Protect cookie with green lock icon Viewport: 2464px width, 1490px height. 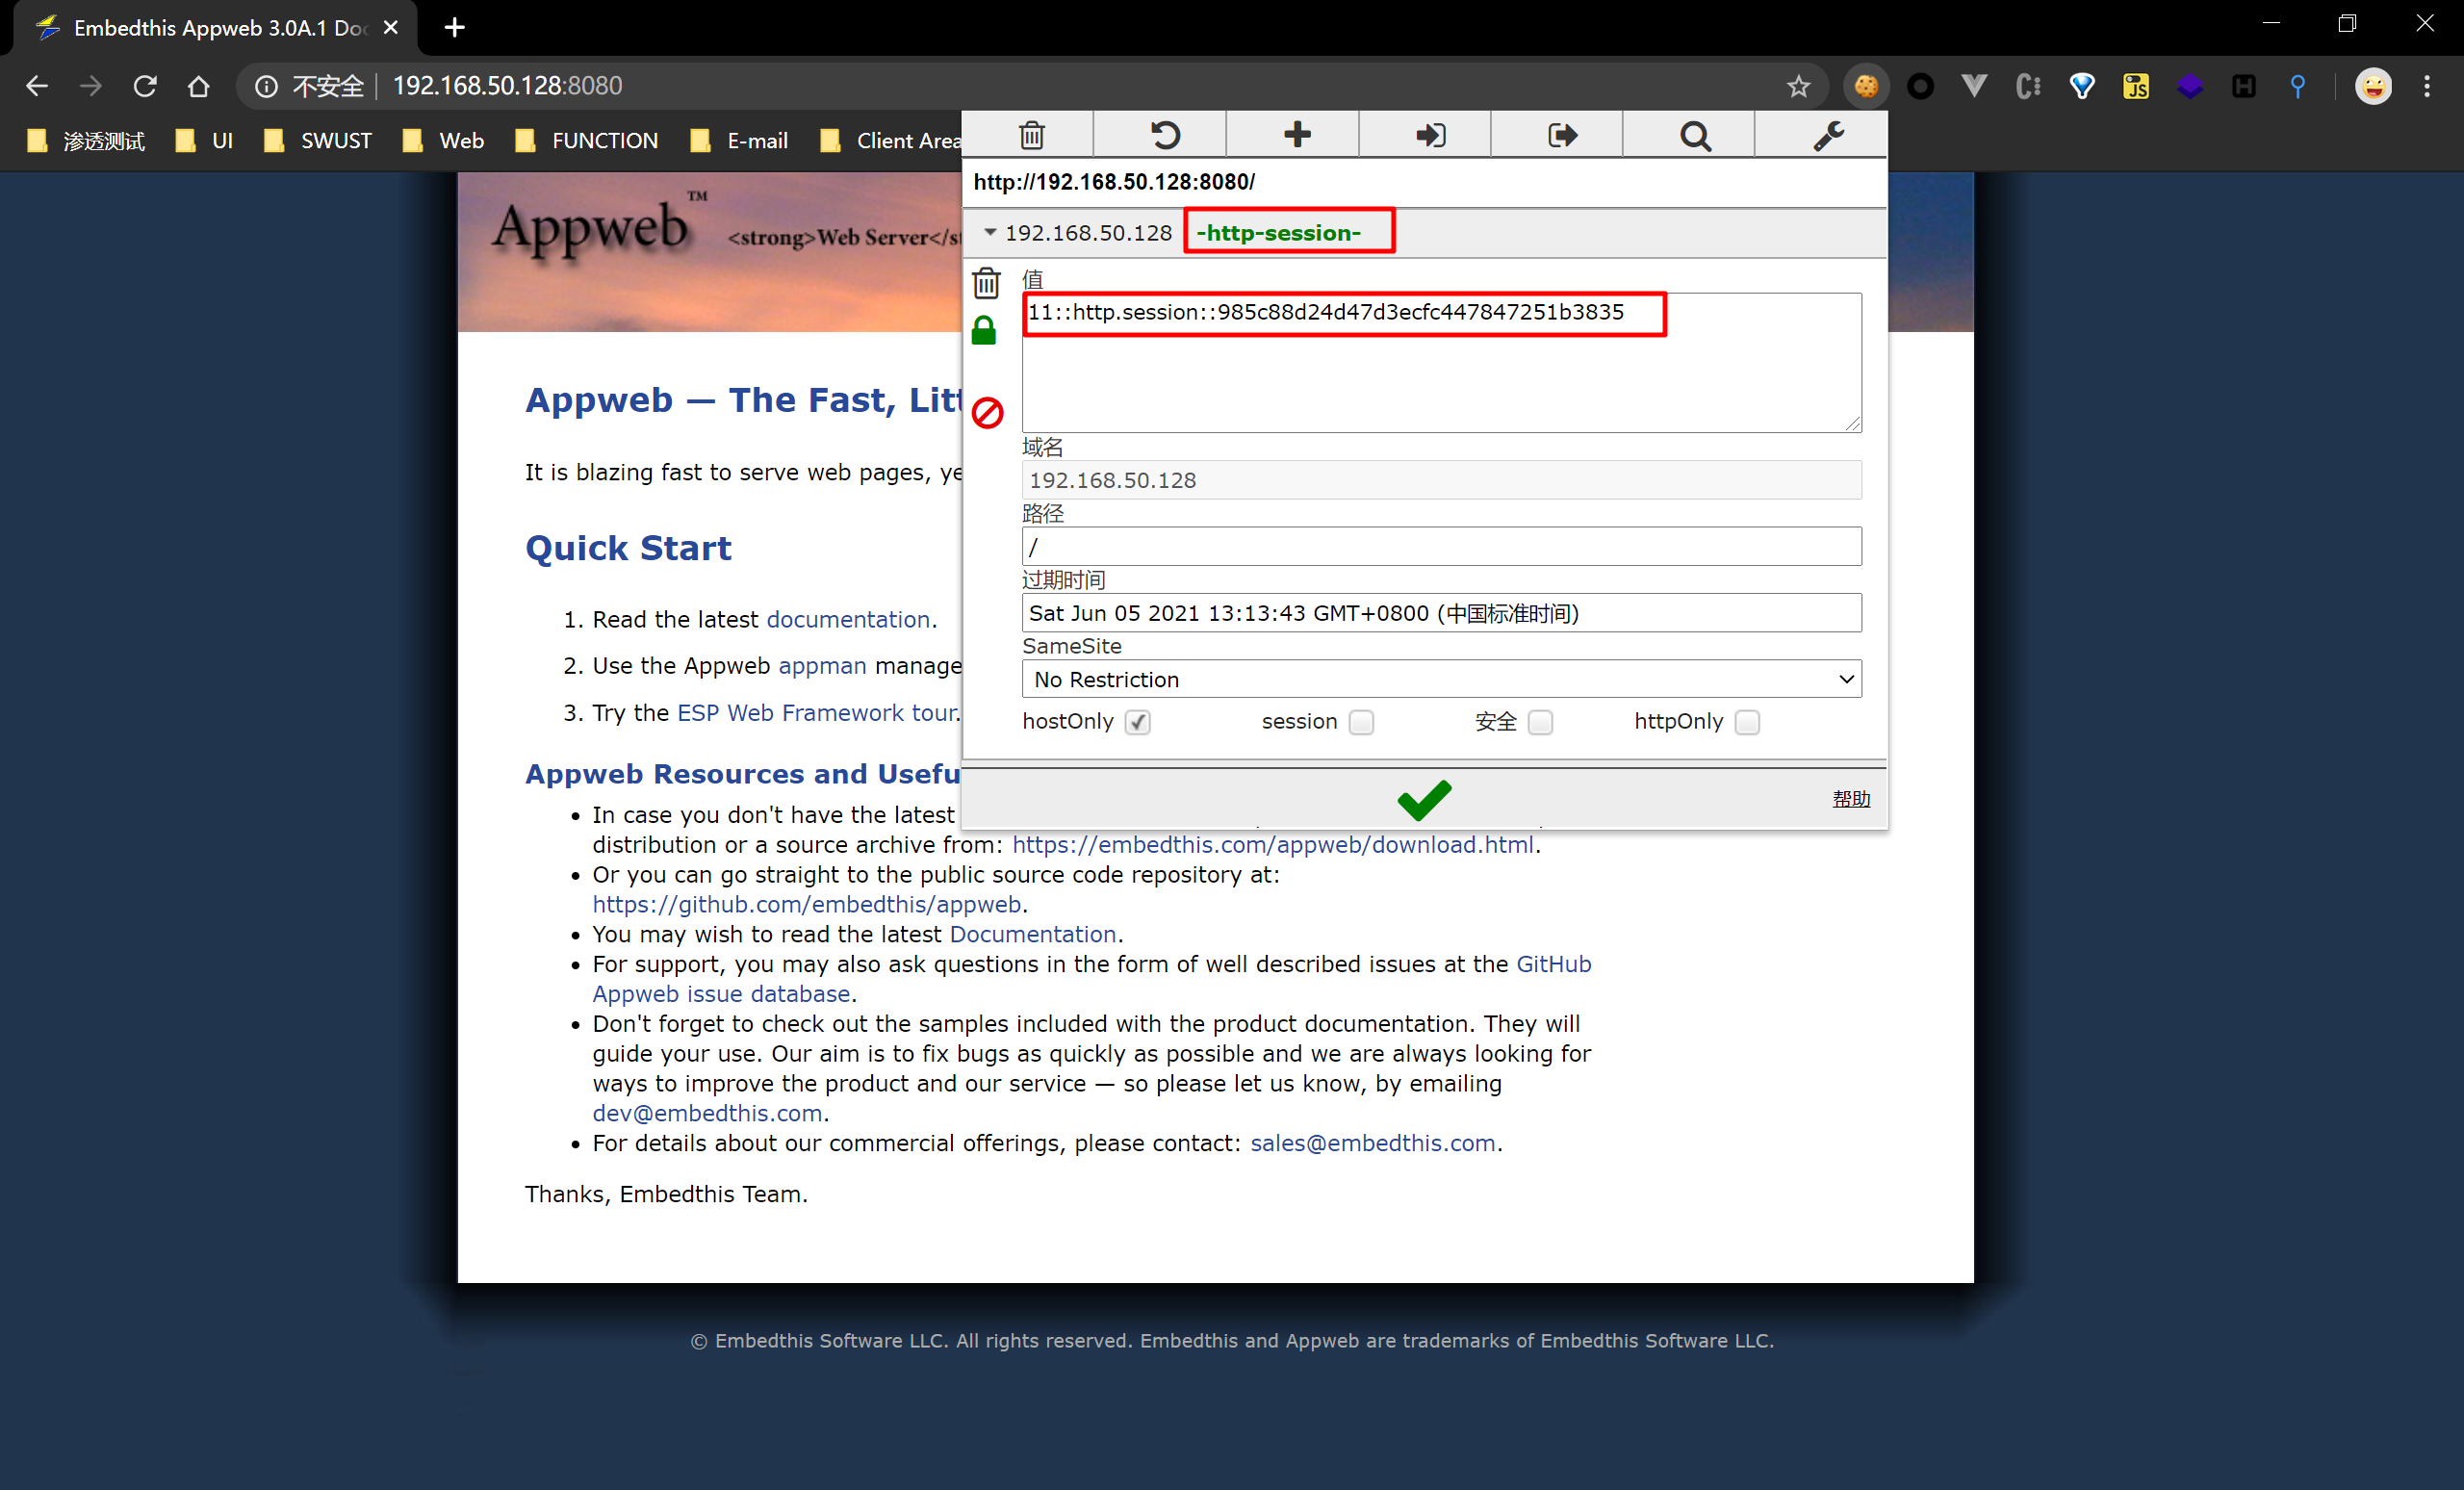pos(984,330)
